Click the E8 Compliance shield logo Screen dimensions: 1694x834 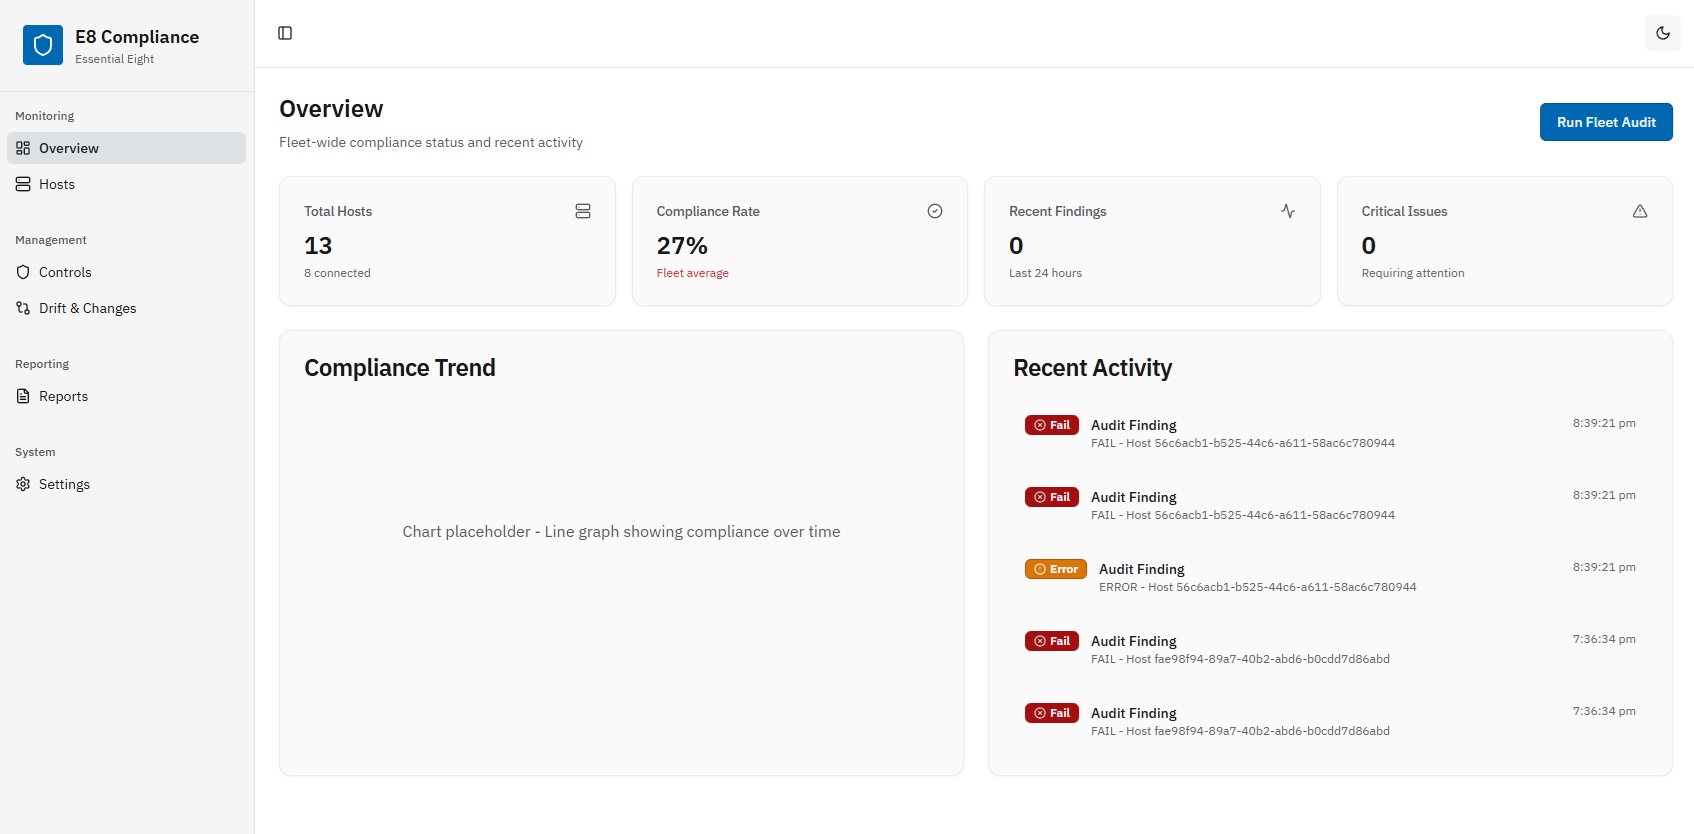tap(43, 45)
